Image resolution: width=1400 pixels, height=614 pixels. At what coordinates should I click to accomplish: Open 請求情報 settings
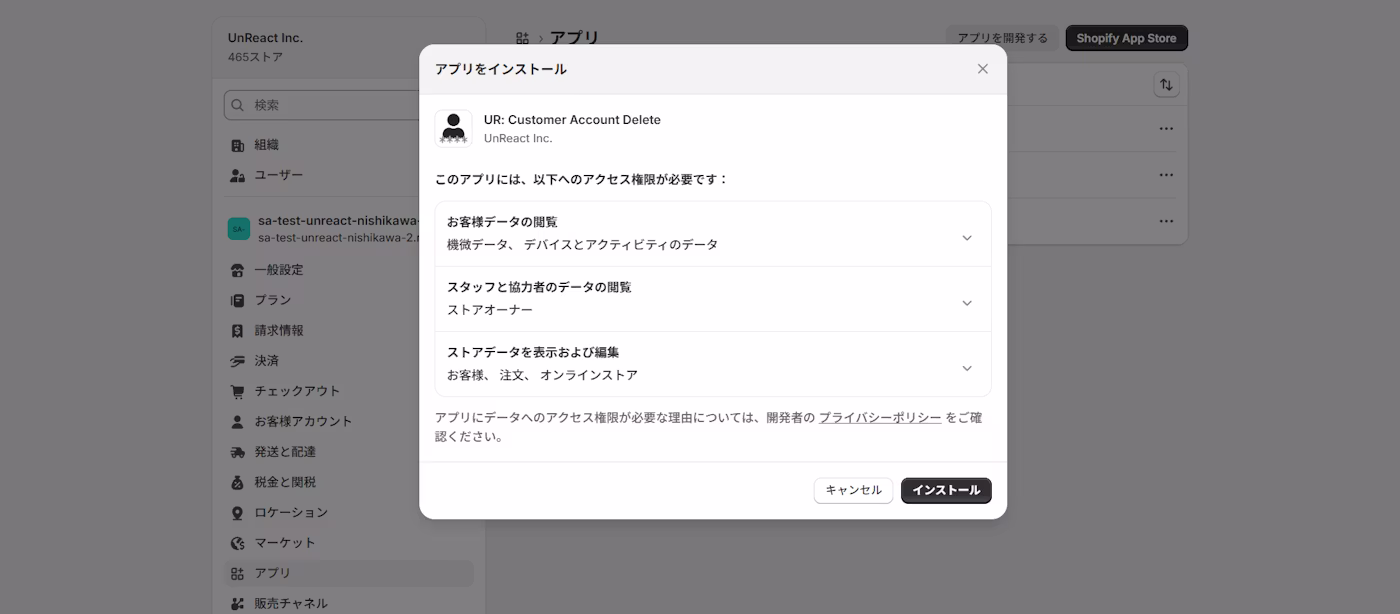pos(348,330)
